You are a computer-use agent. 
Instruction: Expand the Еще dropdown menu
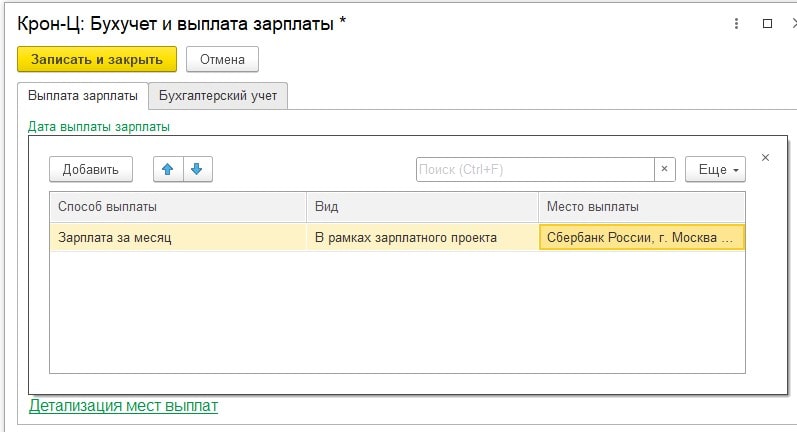coord(715,170)
